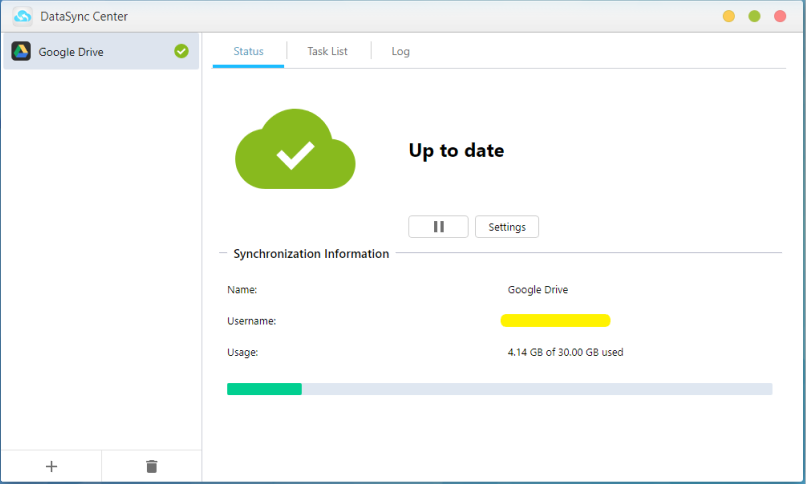Image resolution: width=806 pixels, height=484 pixels.
Task: Delete the connection with the trash icon
Action: tap(152, 467)
